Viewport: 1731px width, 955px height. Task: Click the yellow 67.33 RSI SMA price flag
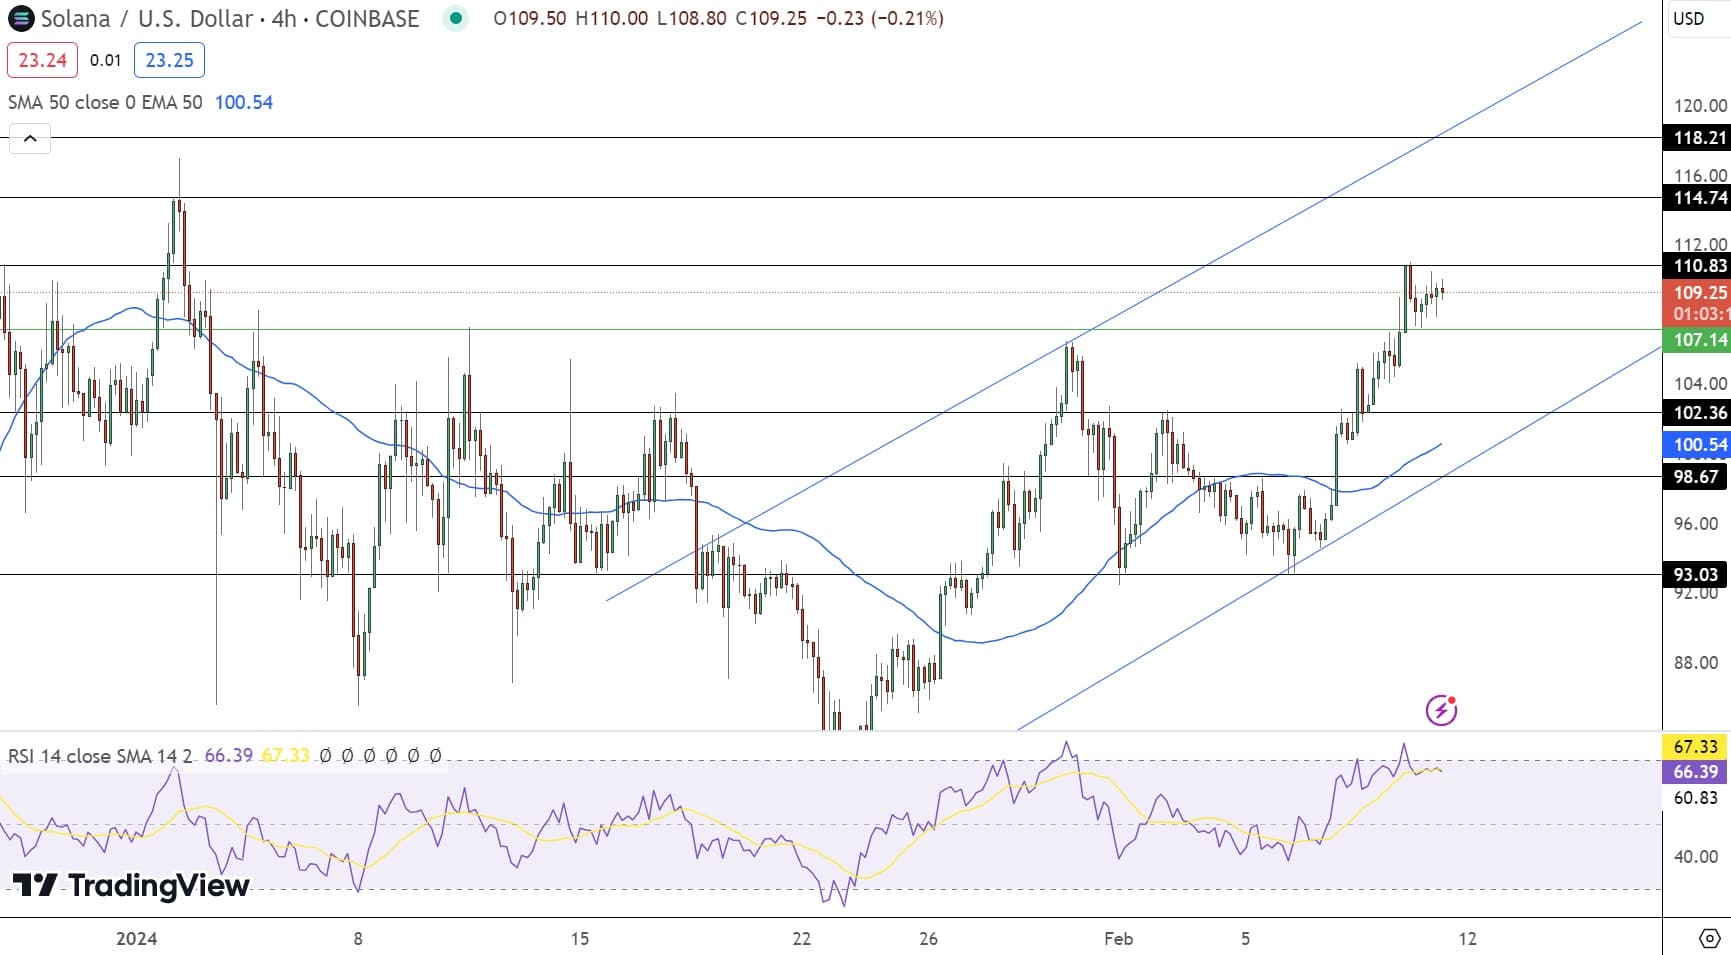(1696, 745)
